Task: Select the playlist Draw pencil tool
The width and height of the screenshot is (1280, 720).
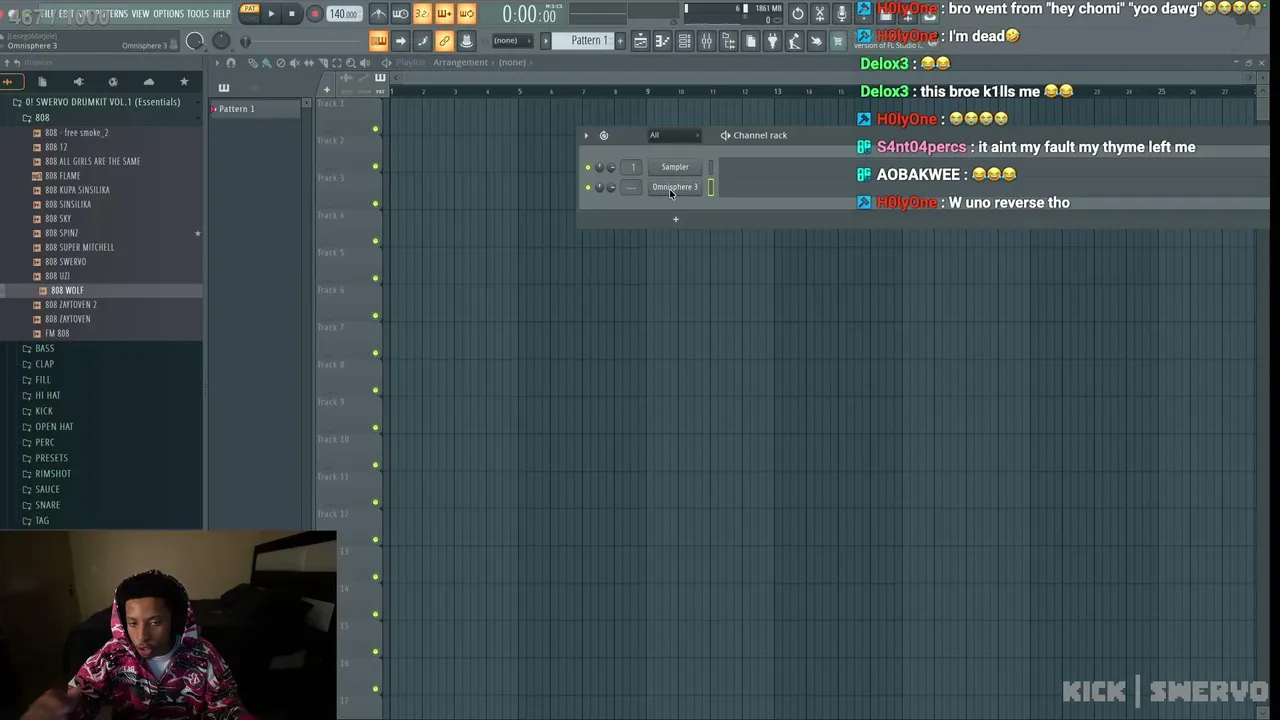Action: click(x=252, y=63)
